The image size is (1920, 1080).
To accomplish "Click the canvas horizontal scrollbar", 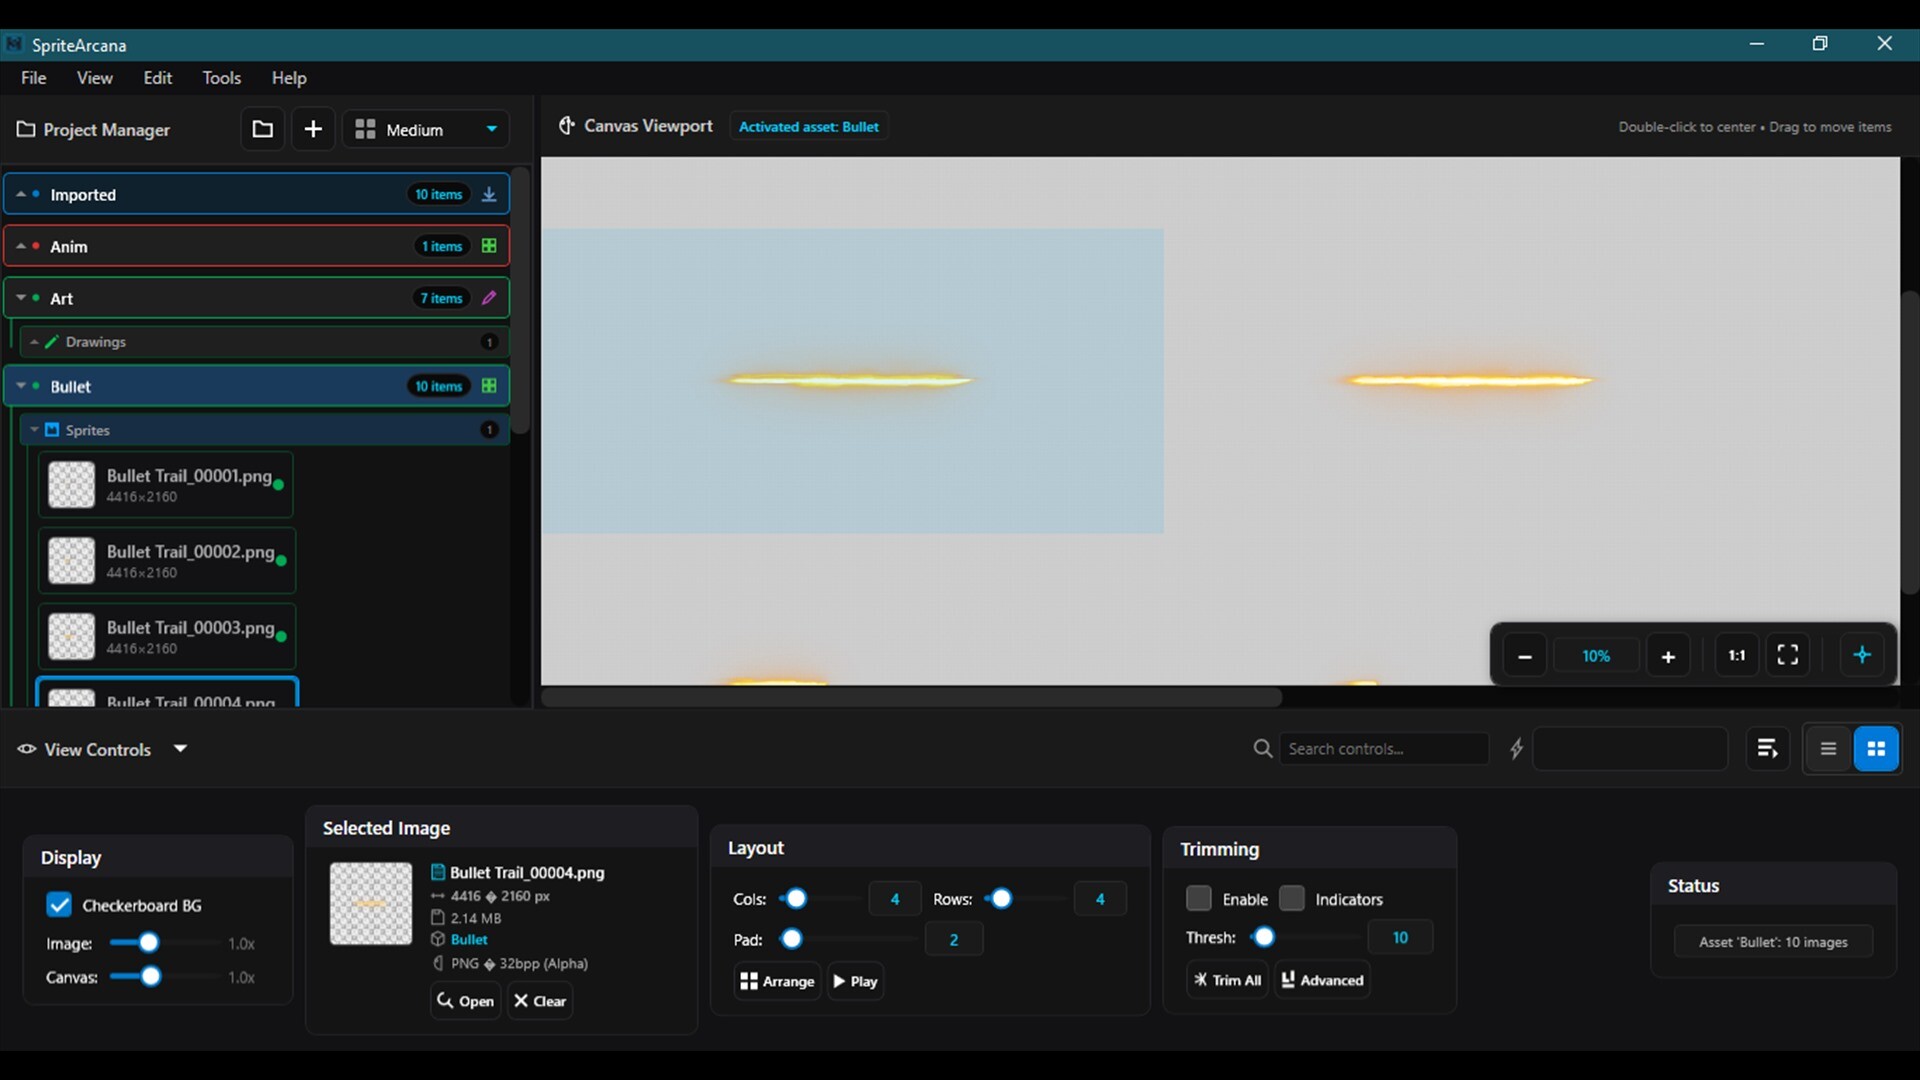I will coord(912,696).
